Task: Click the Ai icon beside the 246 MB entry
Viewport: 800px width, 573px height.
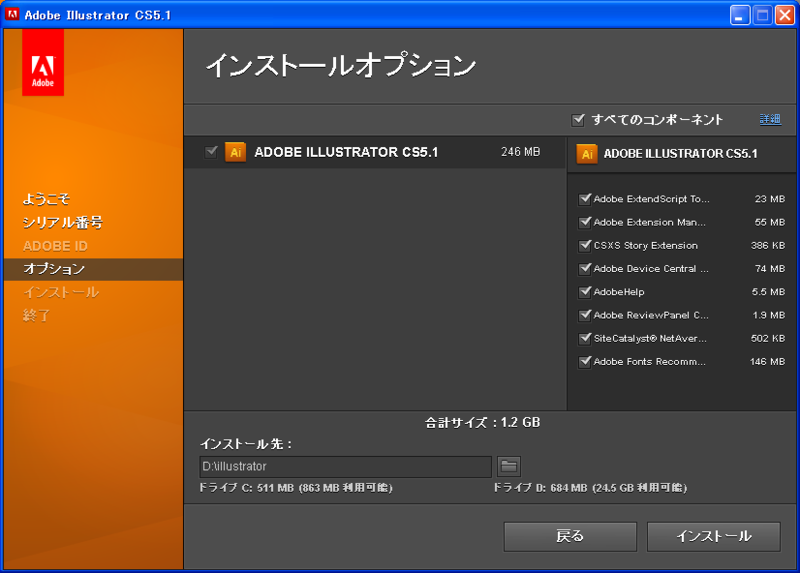Action: point(235,152)
